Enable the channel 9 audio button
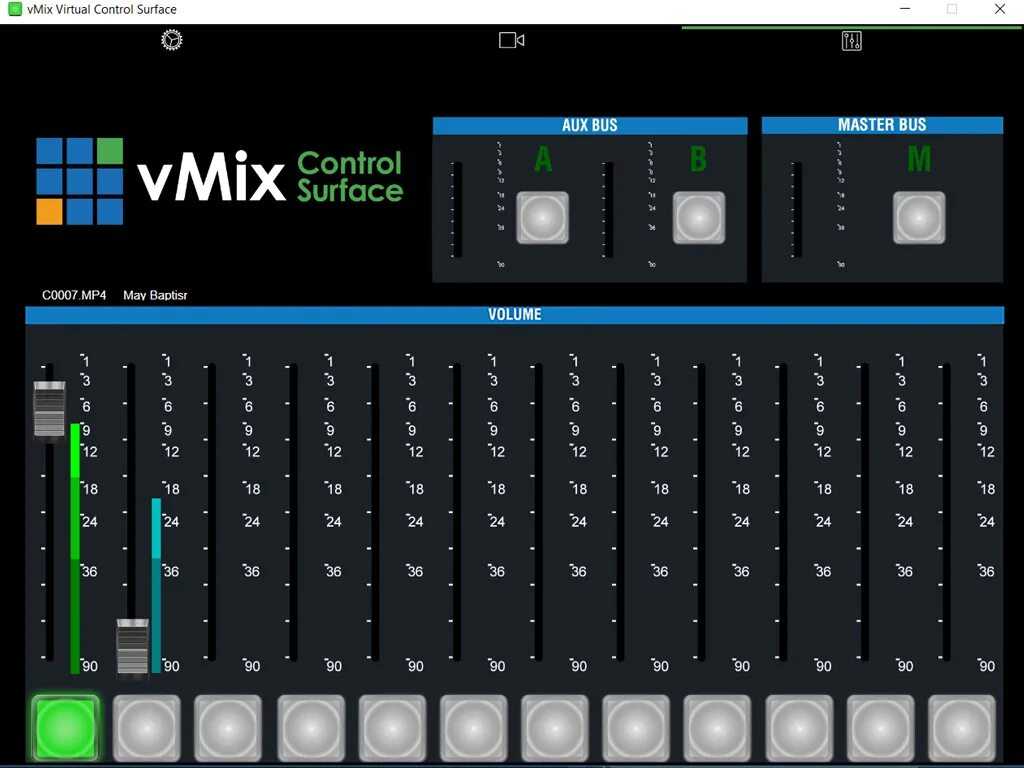Viewport: 1024px width, 768px height. (x=717, y=728)
